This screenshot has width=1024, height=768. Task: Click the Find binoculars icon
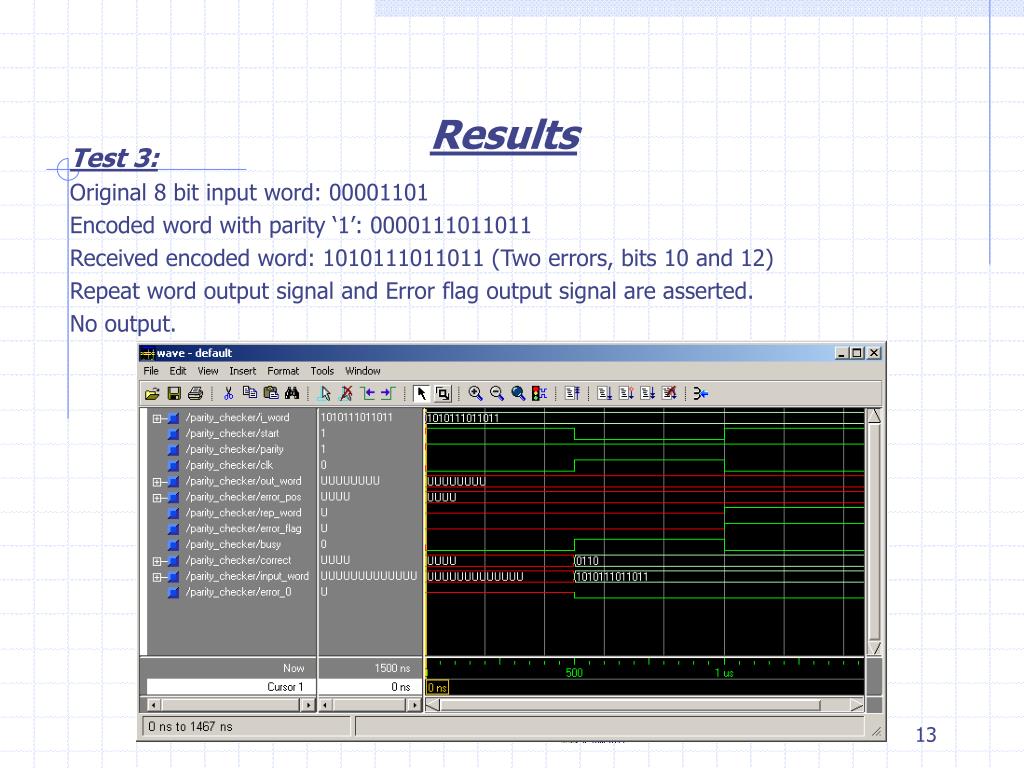(x=292, y=393)
